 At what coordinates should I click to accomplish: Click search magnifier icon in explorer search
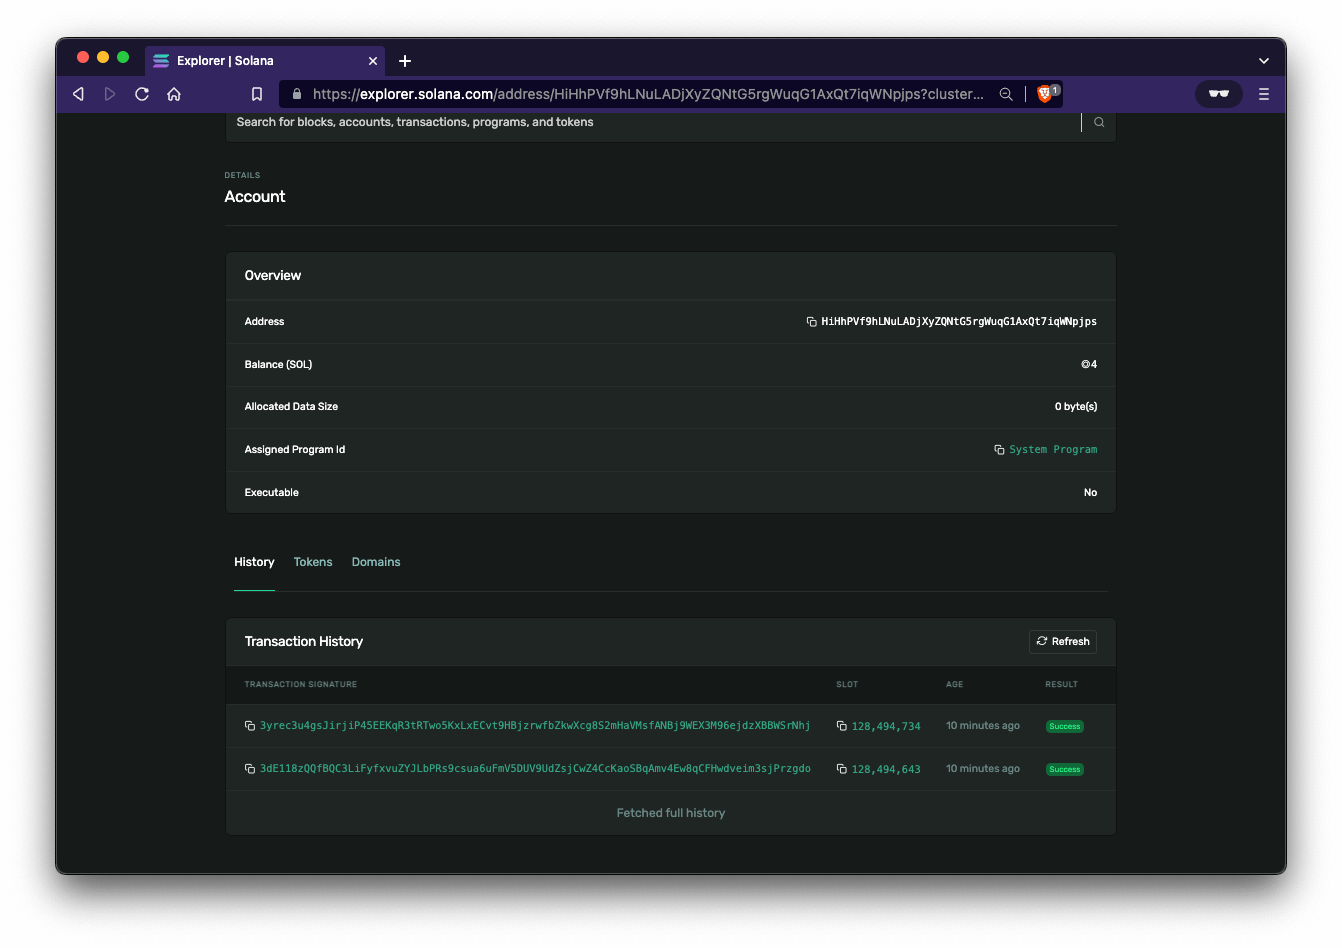[1099, 122]
